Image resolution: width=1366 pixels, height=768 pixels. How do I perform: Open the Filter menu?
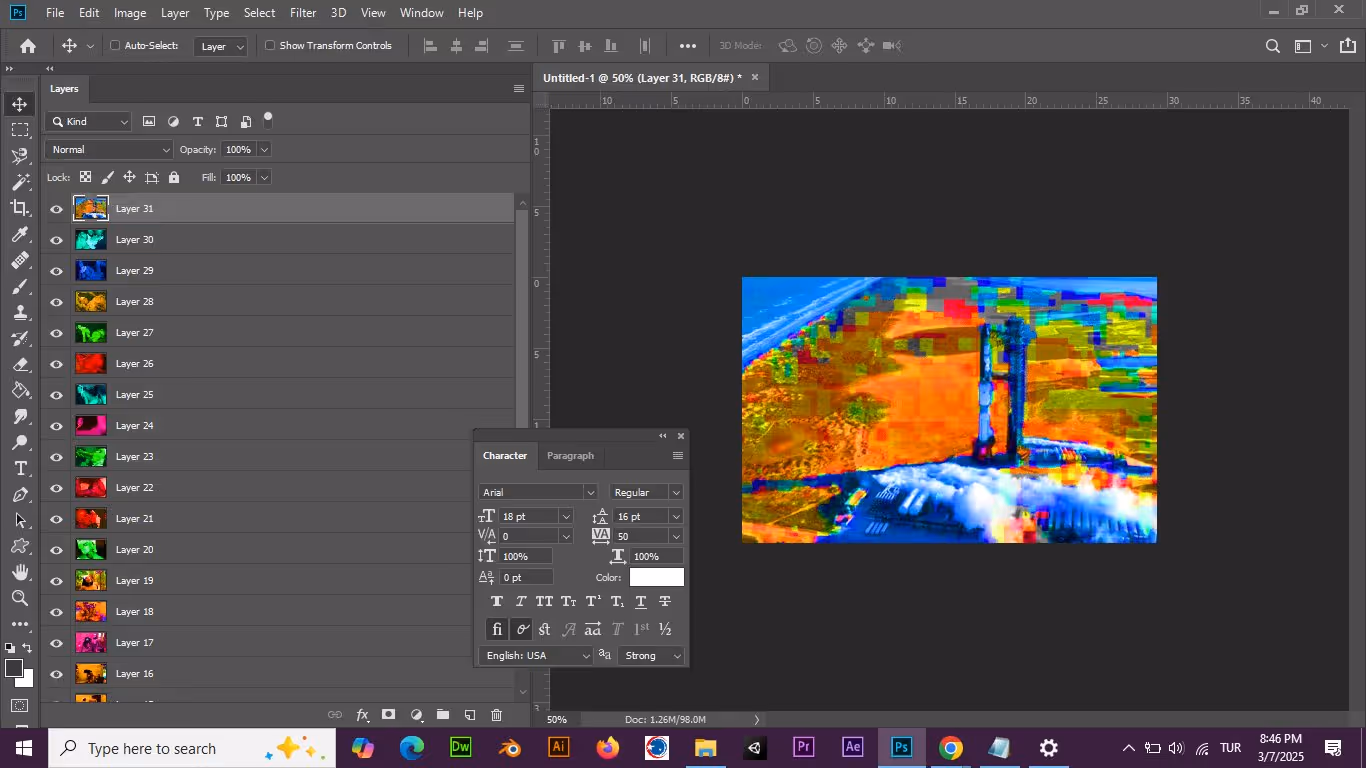[x=303, y=13]
